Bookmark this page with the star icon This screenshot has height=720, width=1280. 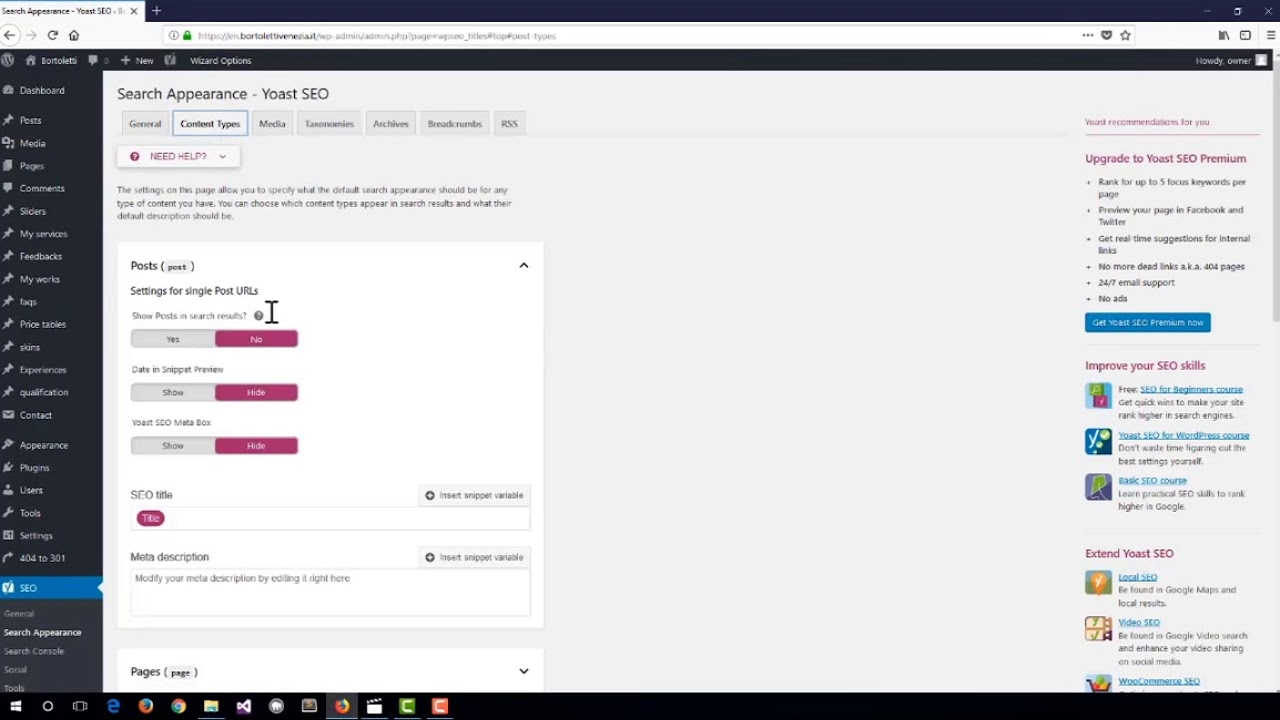(x=1125, y=35)
